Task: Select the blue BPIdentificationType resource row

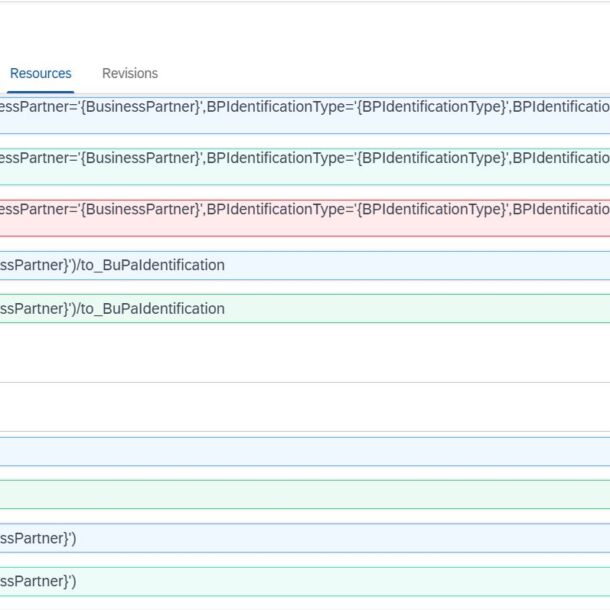Action: click(305, 116)
